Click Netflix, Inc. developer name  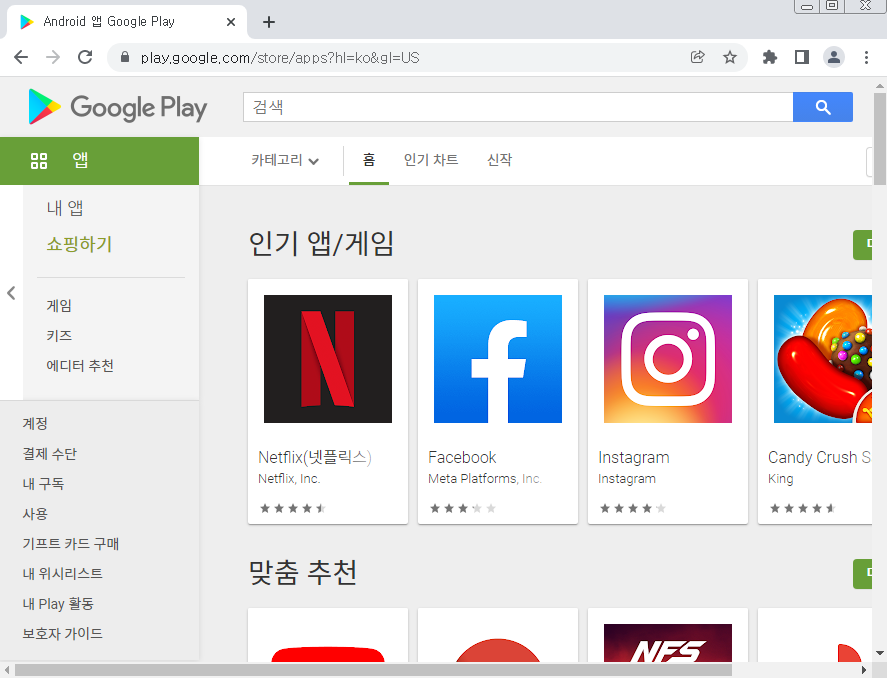(x=289, y=478)
